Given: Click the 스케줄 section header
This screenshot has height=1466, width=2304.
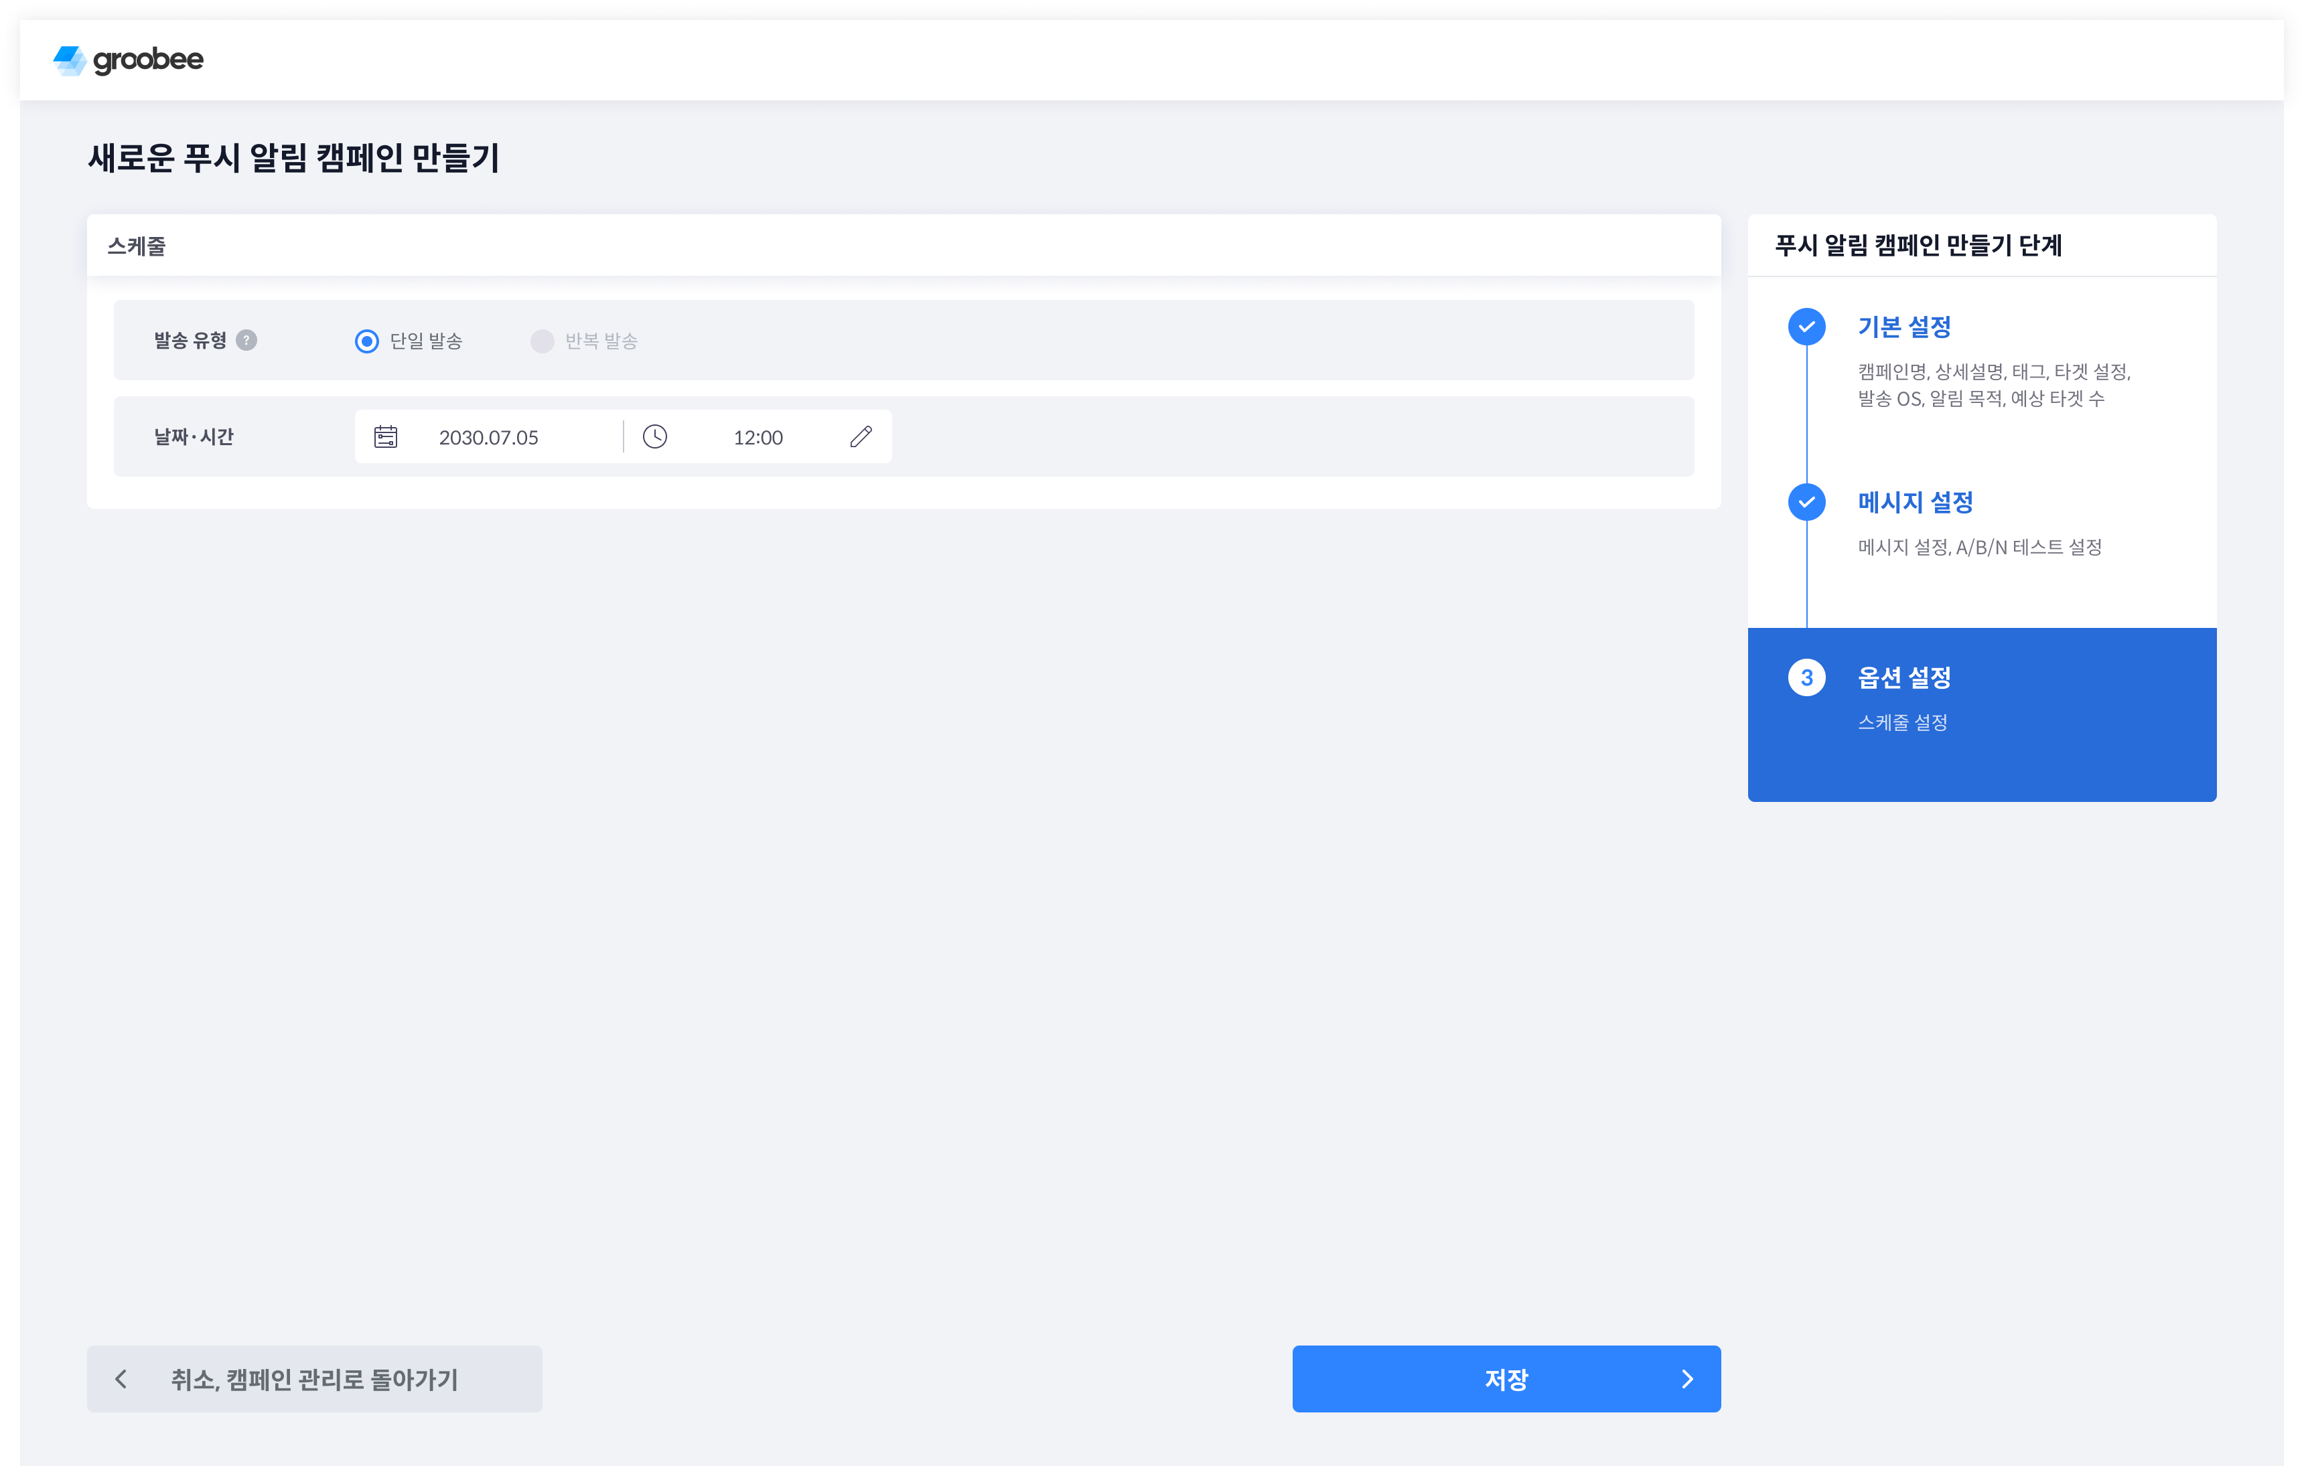Looking at the screenshot, I should pos(137,246).
